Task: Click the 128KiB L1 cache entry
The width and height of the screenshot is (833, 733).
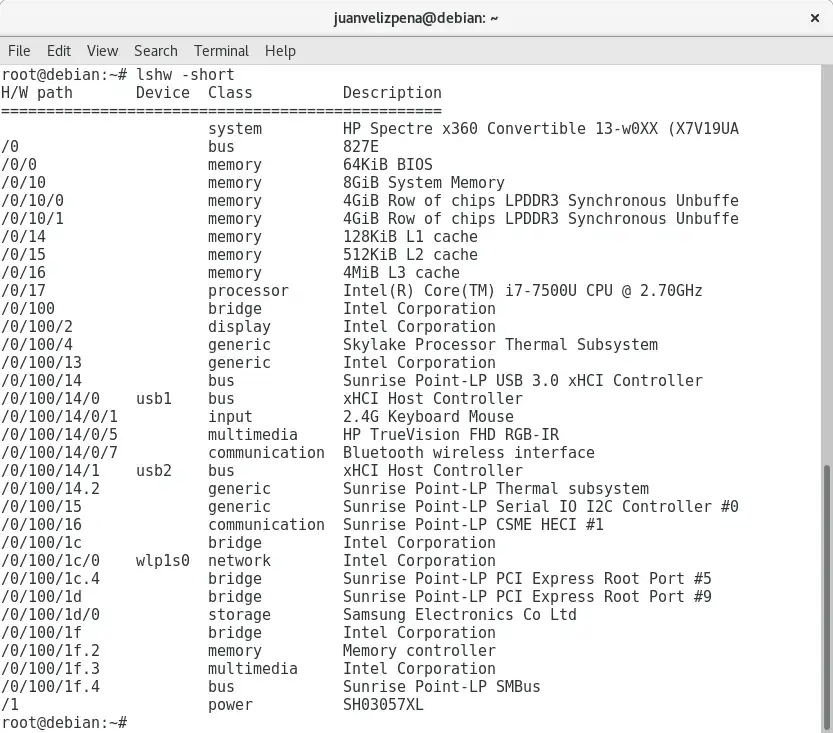Action: [x=410, y=237]
